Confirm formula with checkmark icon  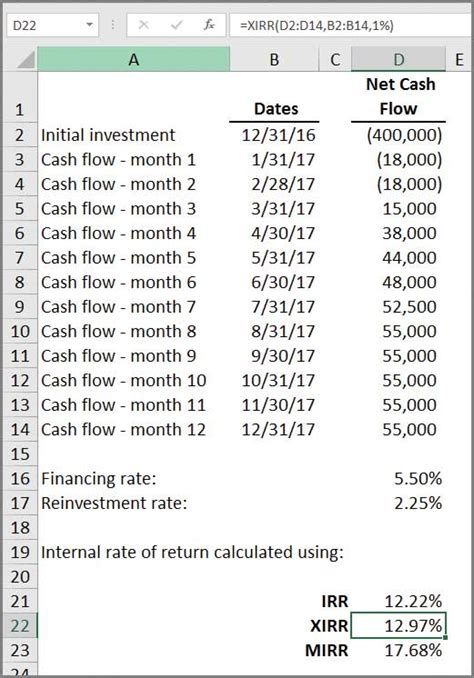coord(176,26)
